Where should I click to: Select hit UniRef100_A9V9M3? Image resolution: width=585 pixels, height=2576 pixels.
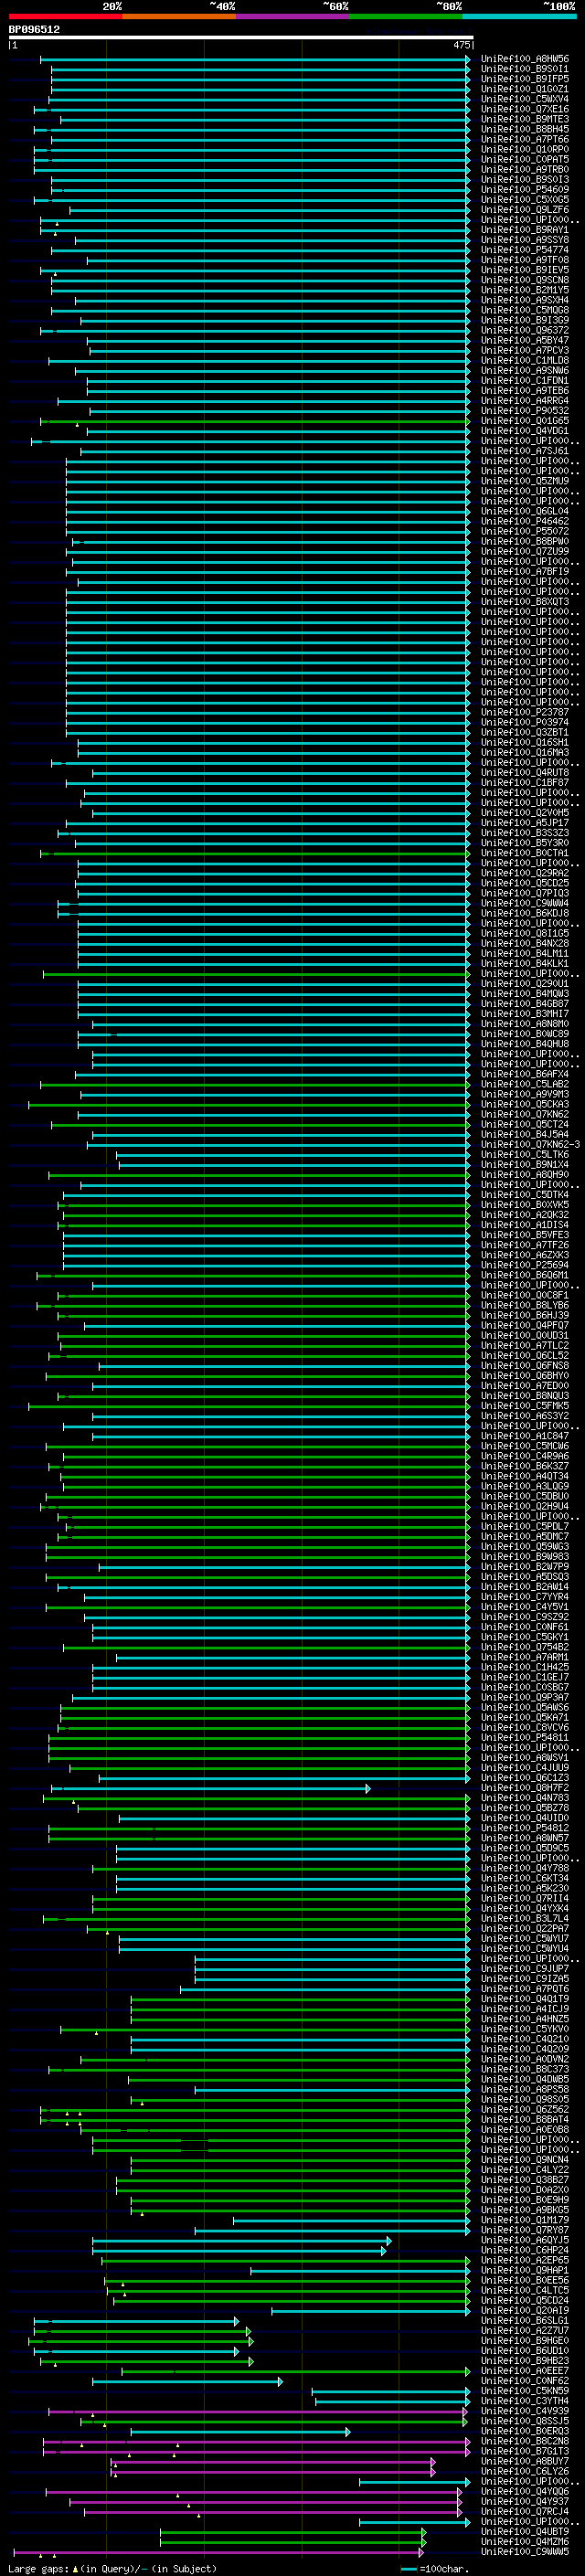tap(525, 1094)
